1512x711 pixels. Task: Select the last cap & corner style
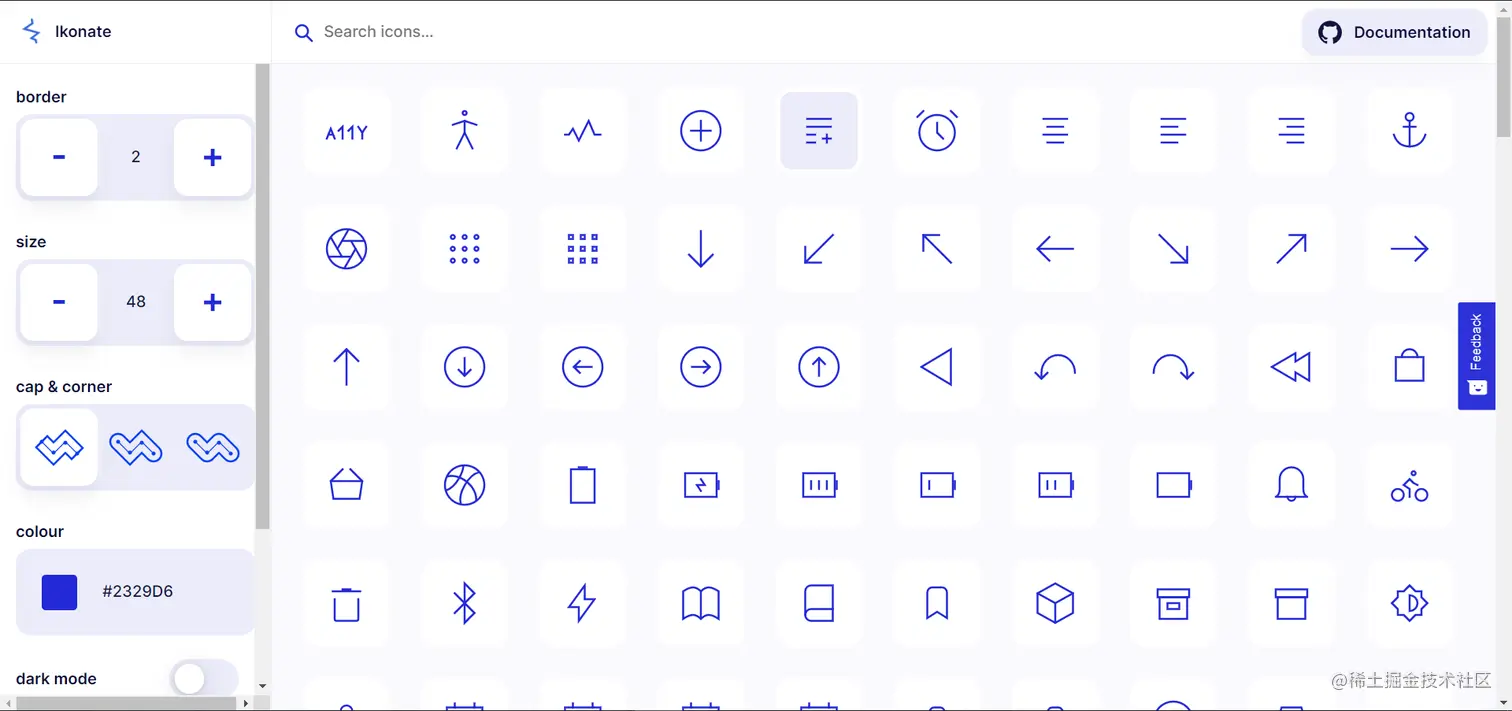point(213,447)
